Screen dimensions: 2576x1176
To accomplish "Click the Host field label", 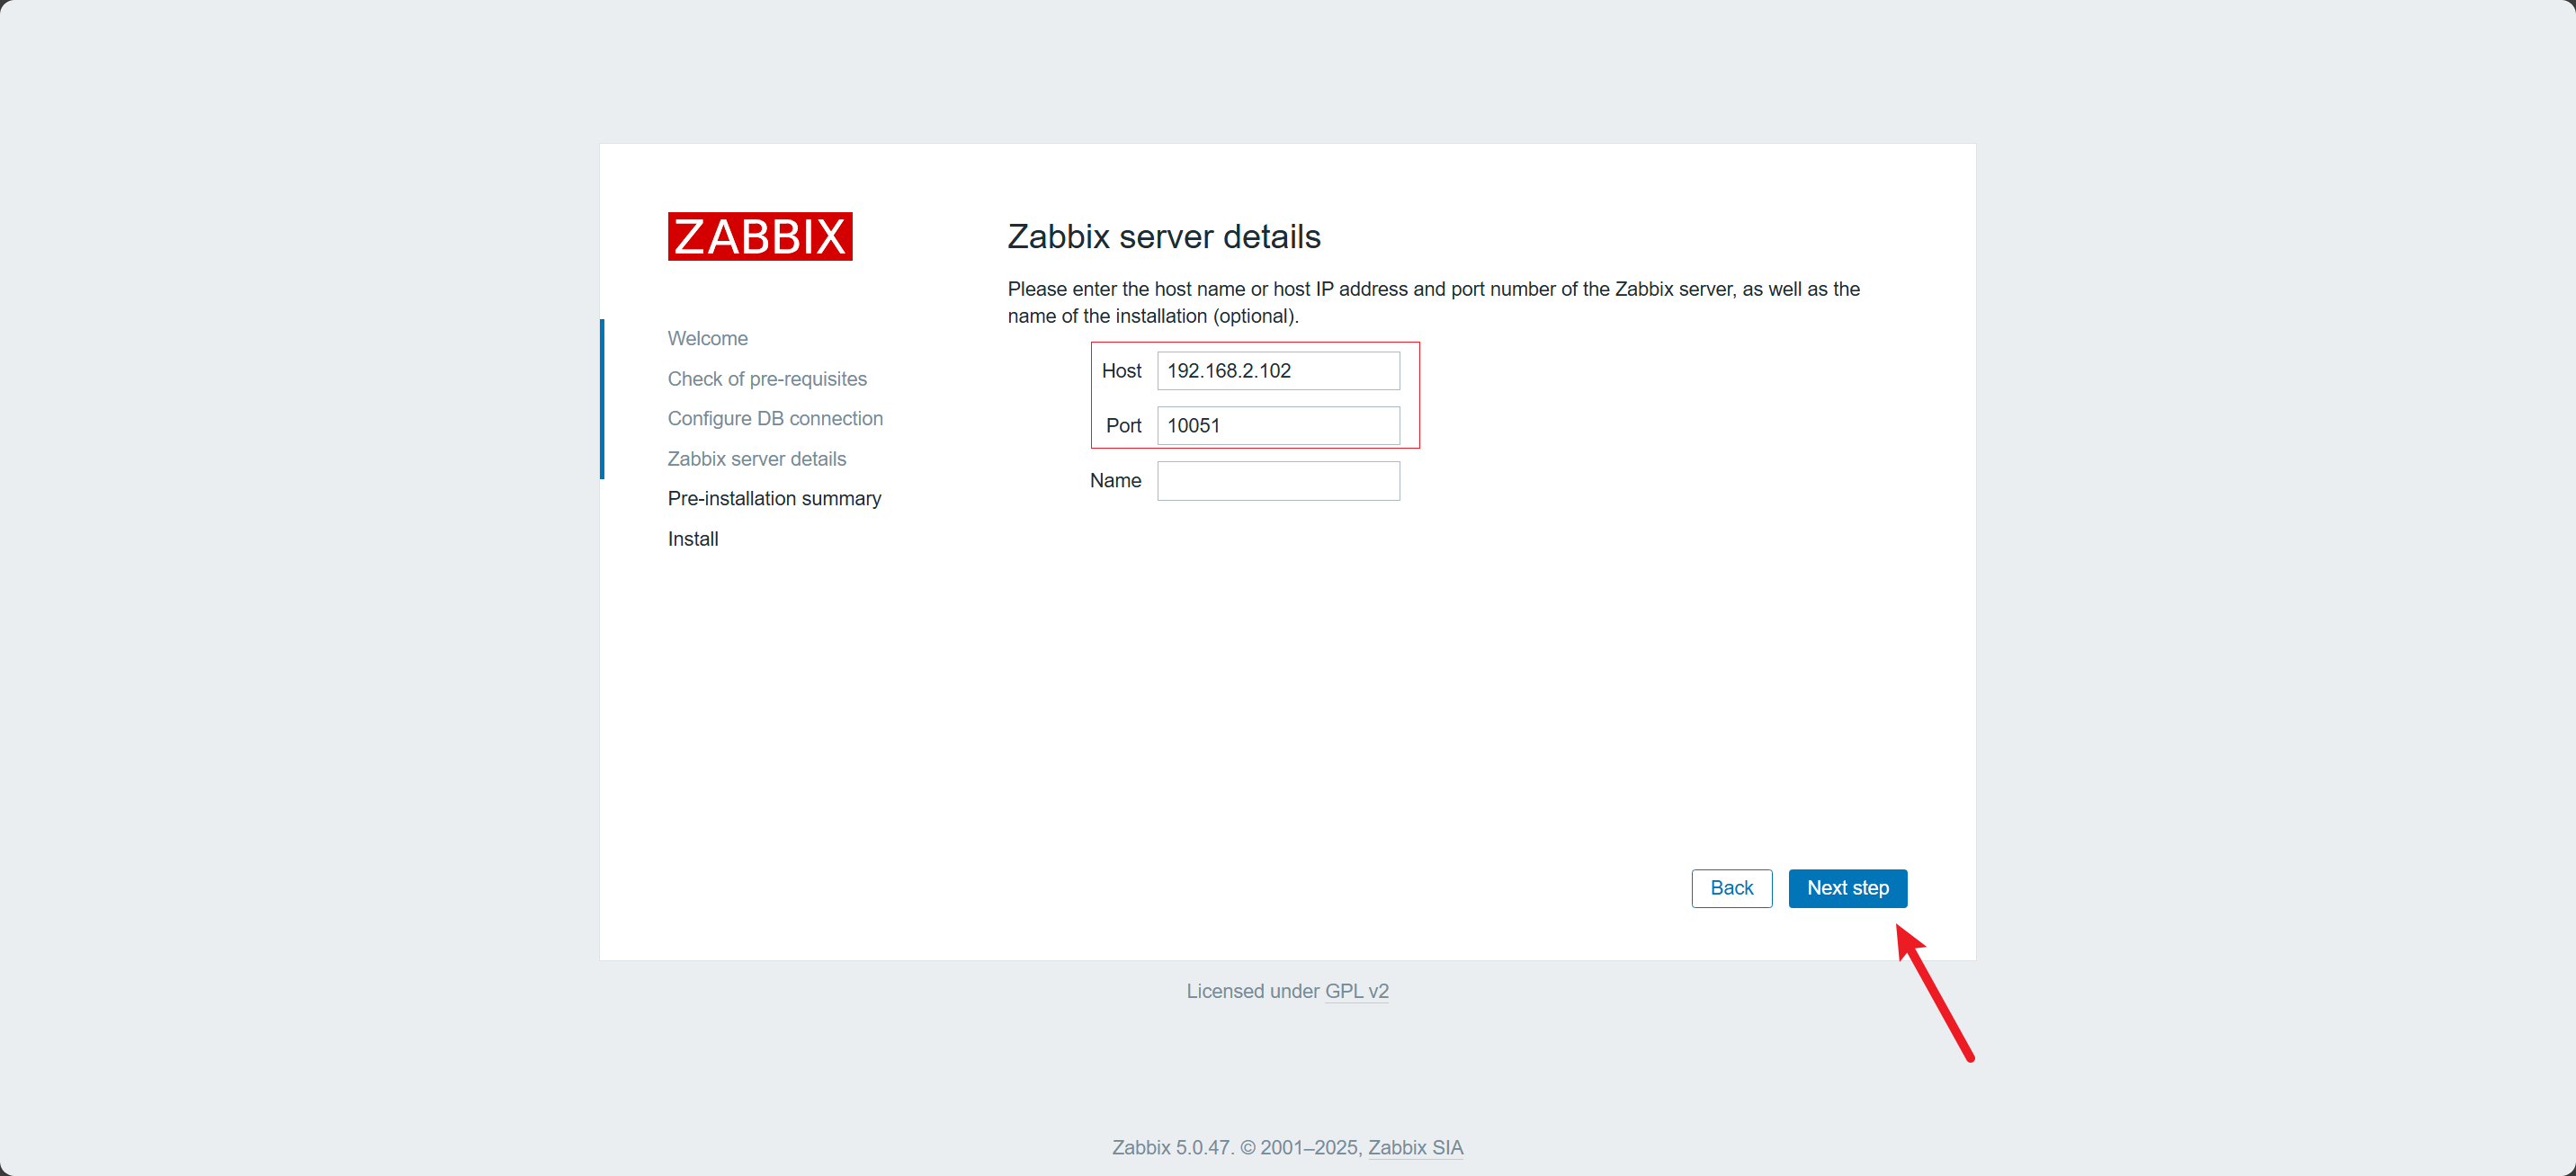I will 1121,371.
